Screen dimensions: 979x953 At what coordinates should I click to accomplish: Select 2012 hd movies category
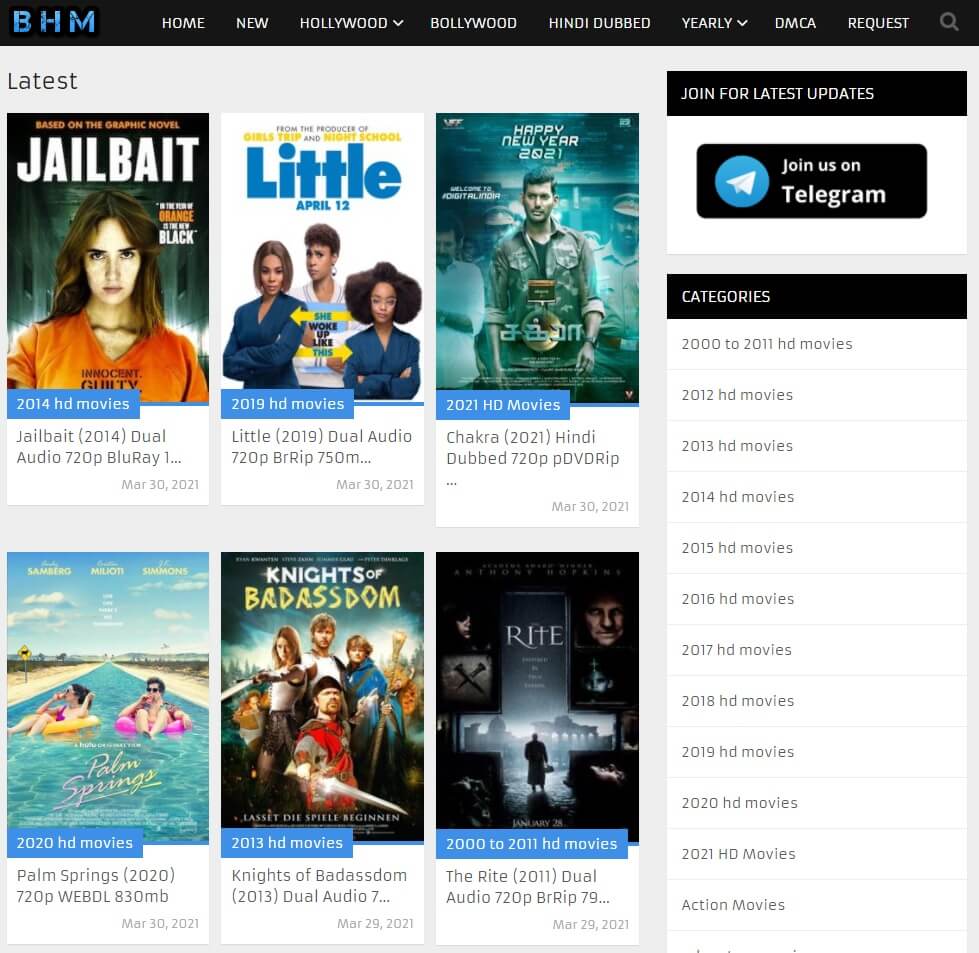click(737, 395)
